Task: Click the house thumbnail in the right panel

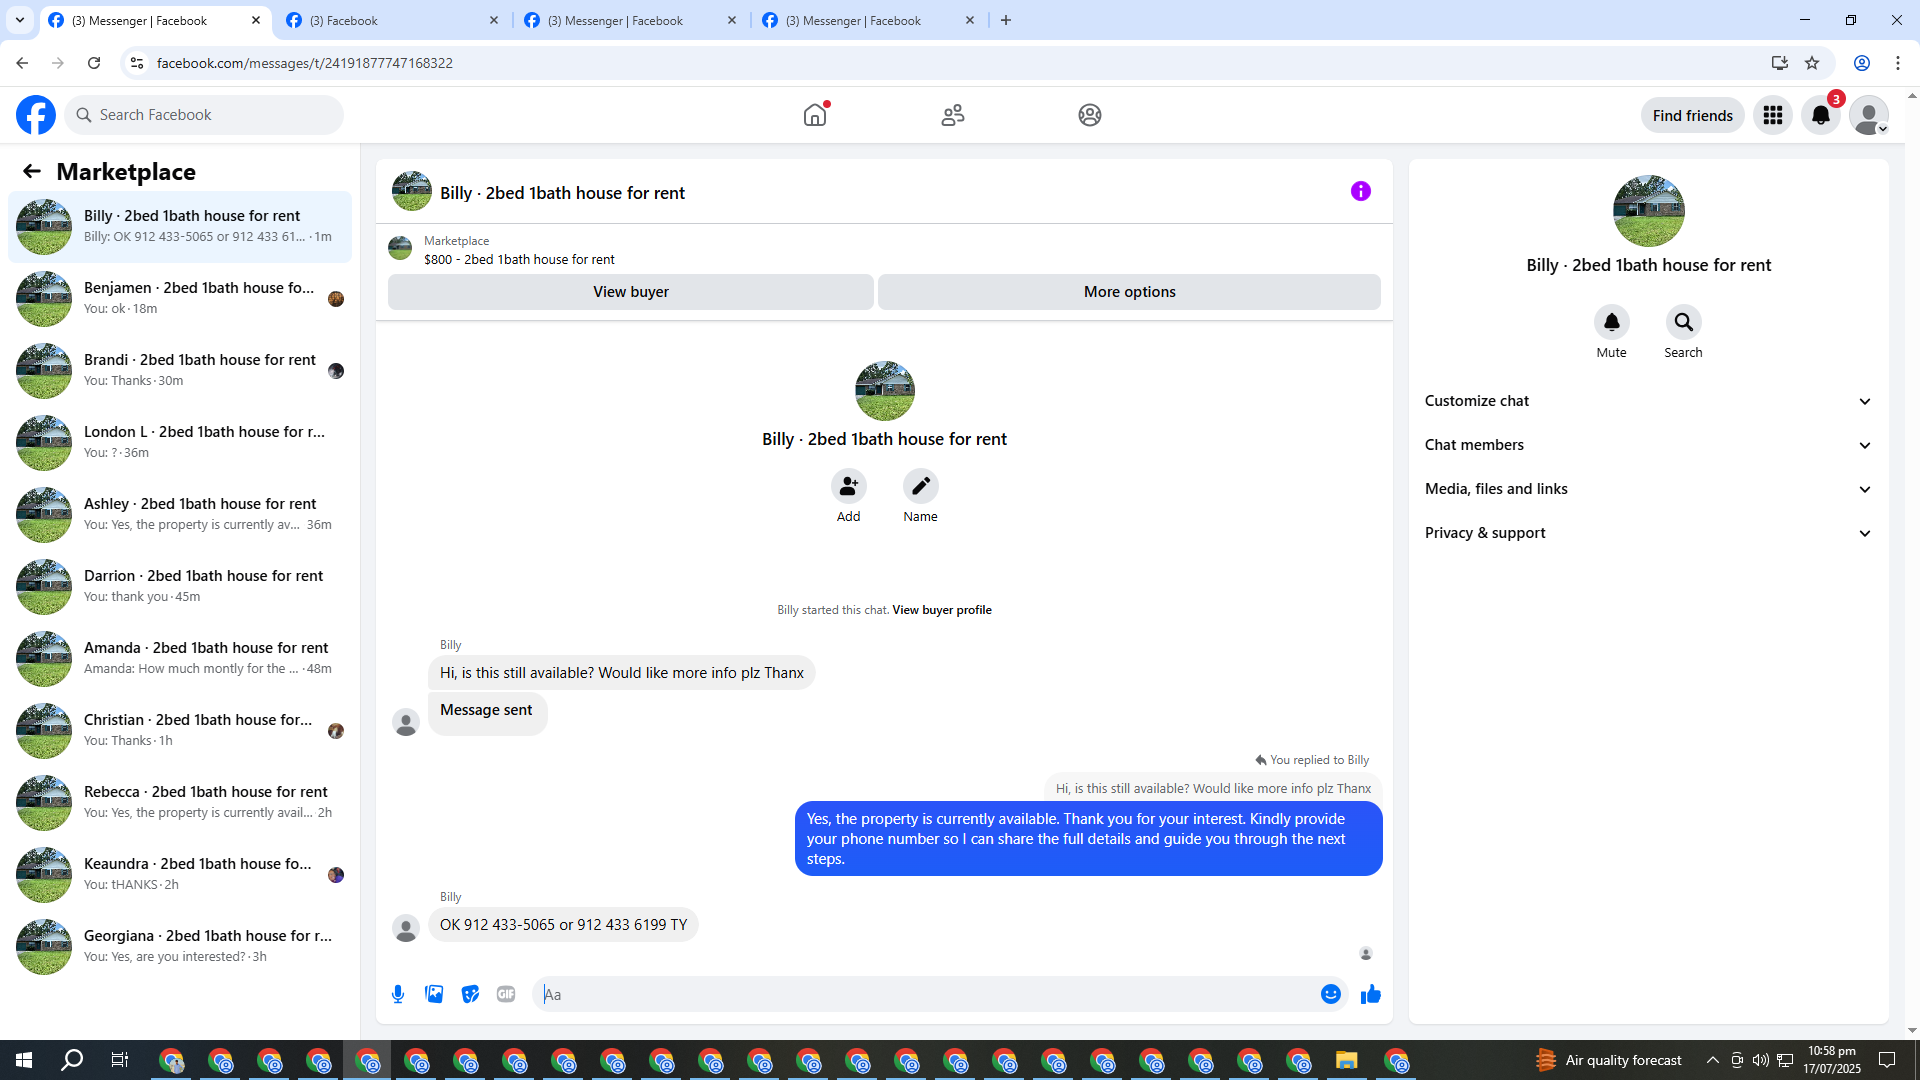Action: coord(1649,211)
